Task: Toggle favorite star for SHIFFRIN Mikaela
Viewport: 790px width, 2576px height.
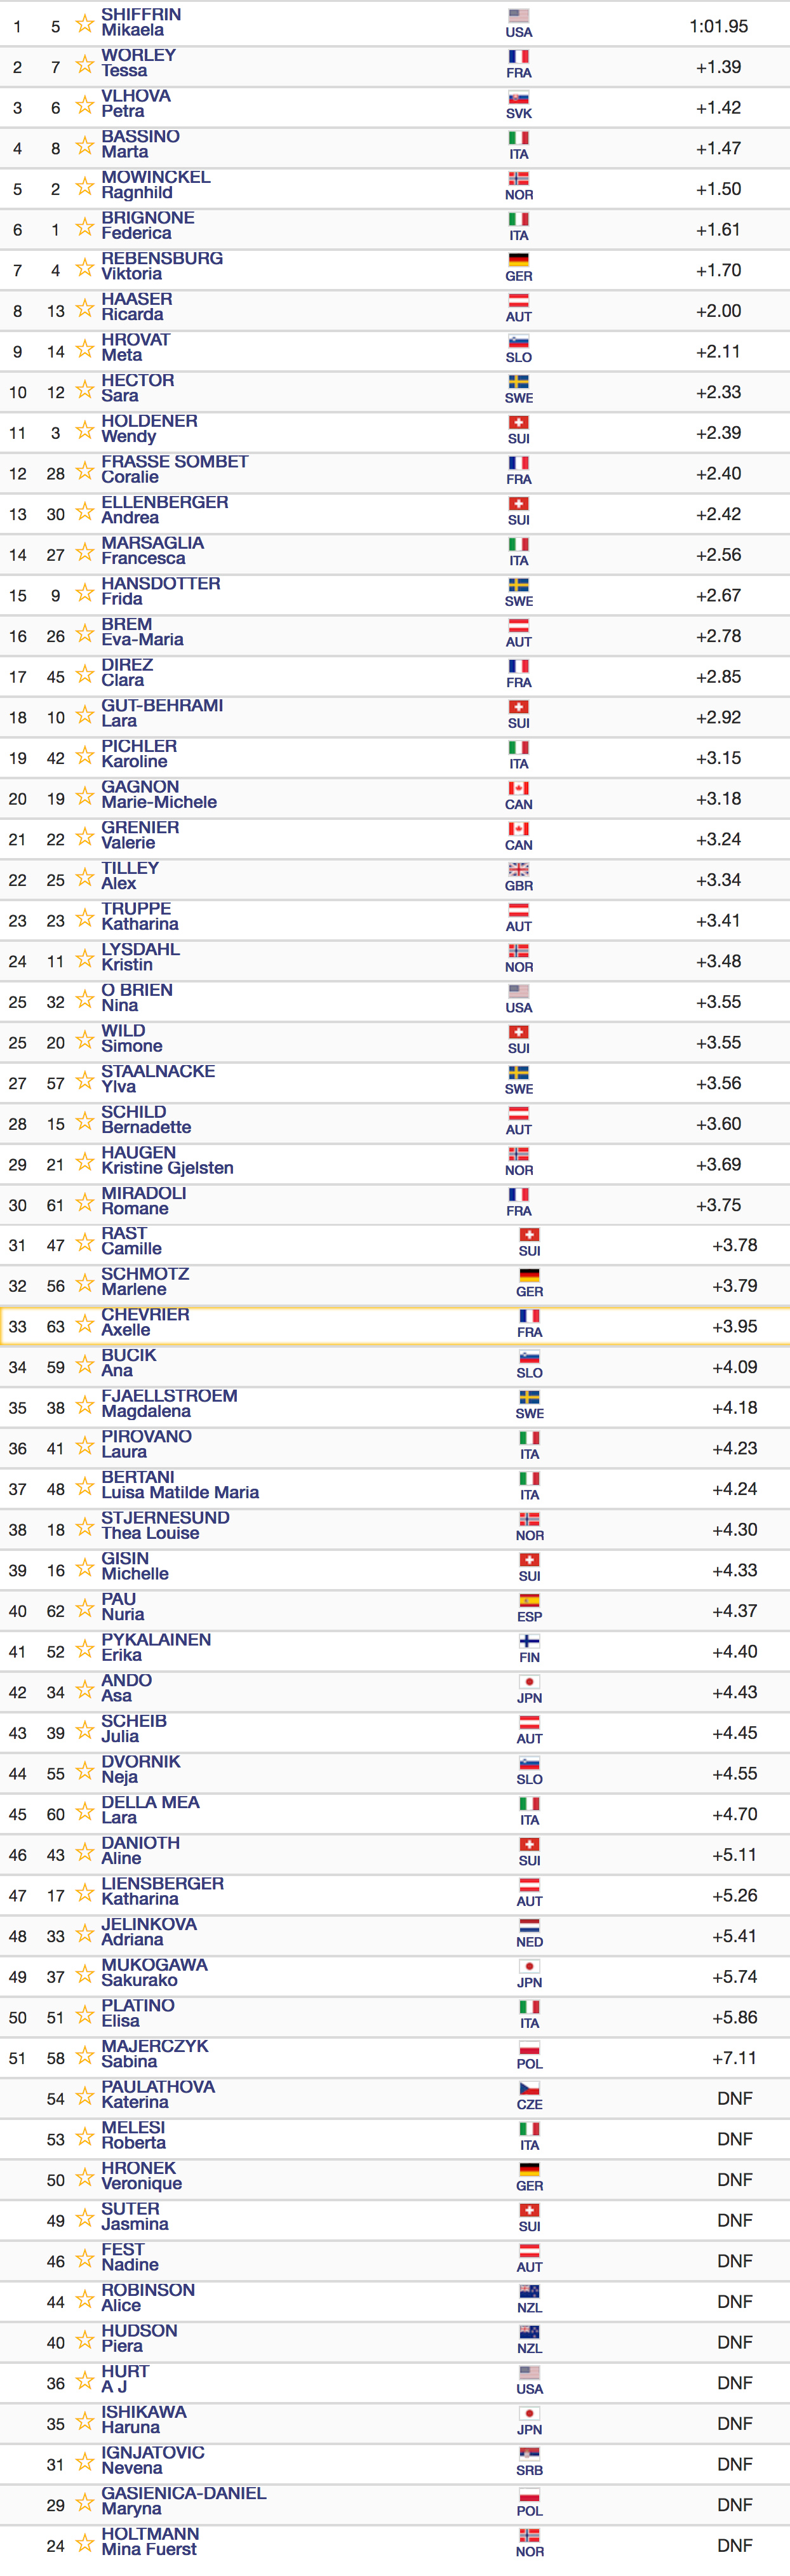Action: 85,23
